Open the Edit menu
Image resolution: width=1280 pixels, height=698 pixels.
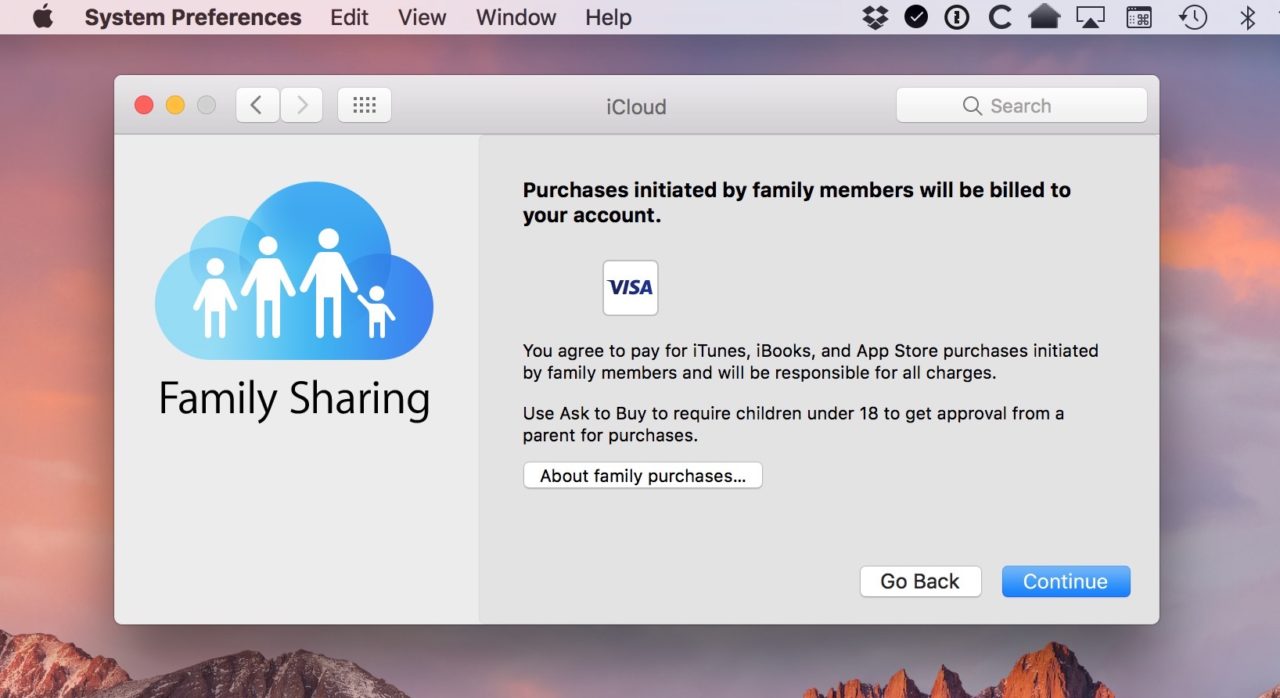pyautogui.click(x=350, y=17)
